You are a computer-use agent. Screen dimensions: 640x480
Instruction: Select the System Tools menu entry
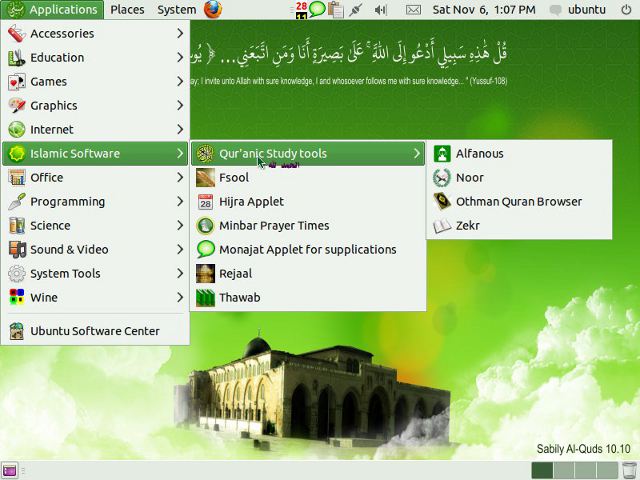[95, 273]
